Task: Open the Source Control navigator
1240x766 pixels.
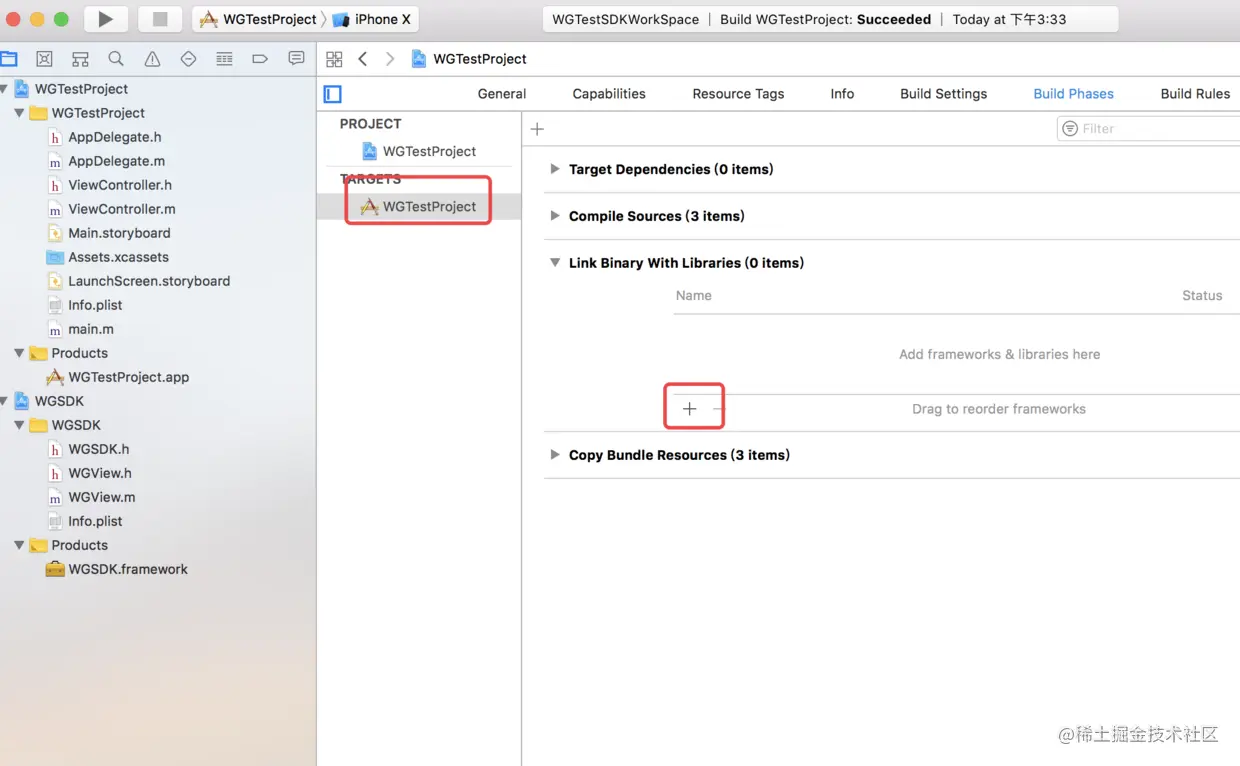Action: [44, 59]
